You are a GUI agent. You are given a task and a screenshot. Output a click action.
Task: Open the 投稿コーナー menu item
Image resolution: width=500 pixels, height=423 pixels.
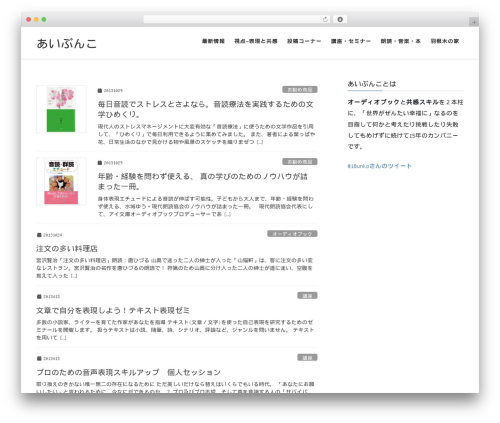pyautogui.click(x=304, y=41)
